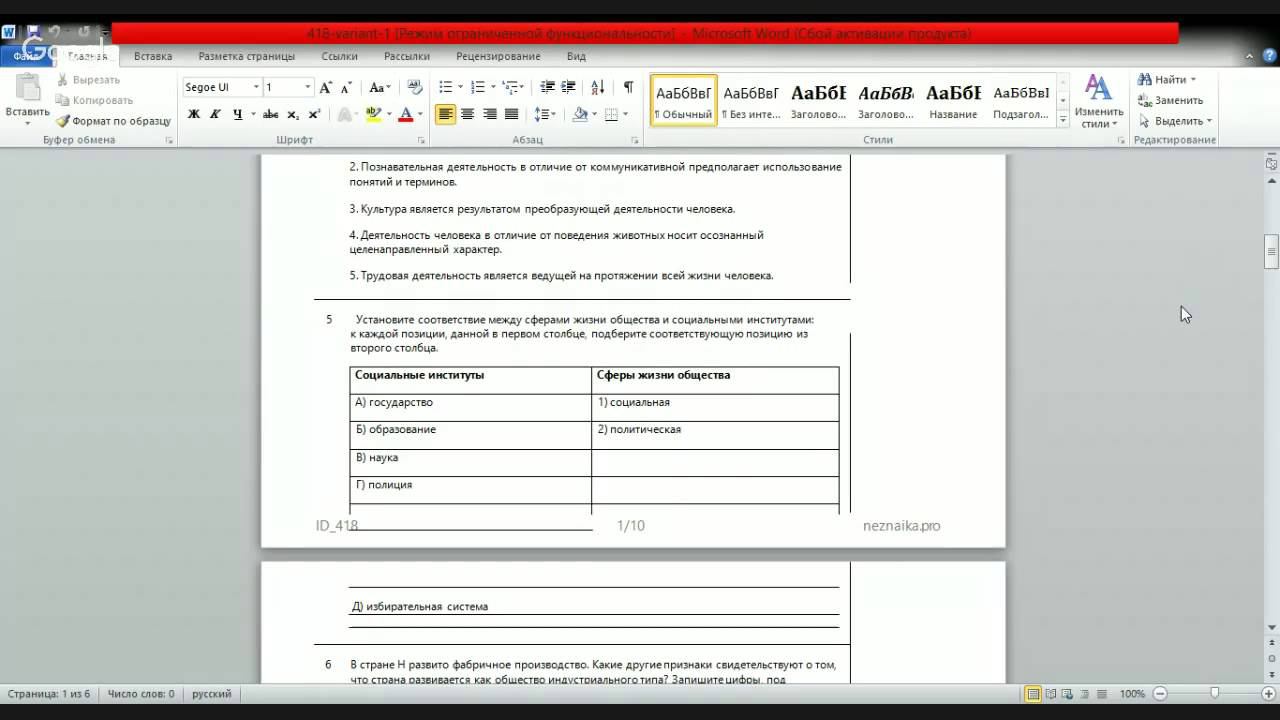
Task: Click the decrease indent icon
Action: point(547,87)
